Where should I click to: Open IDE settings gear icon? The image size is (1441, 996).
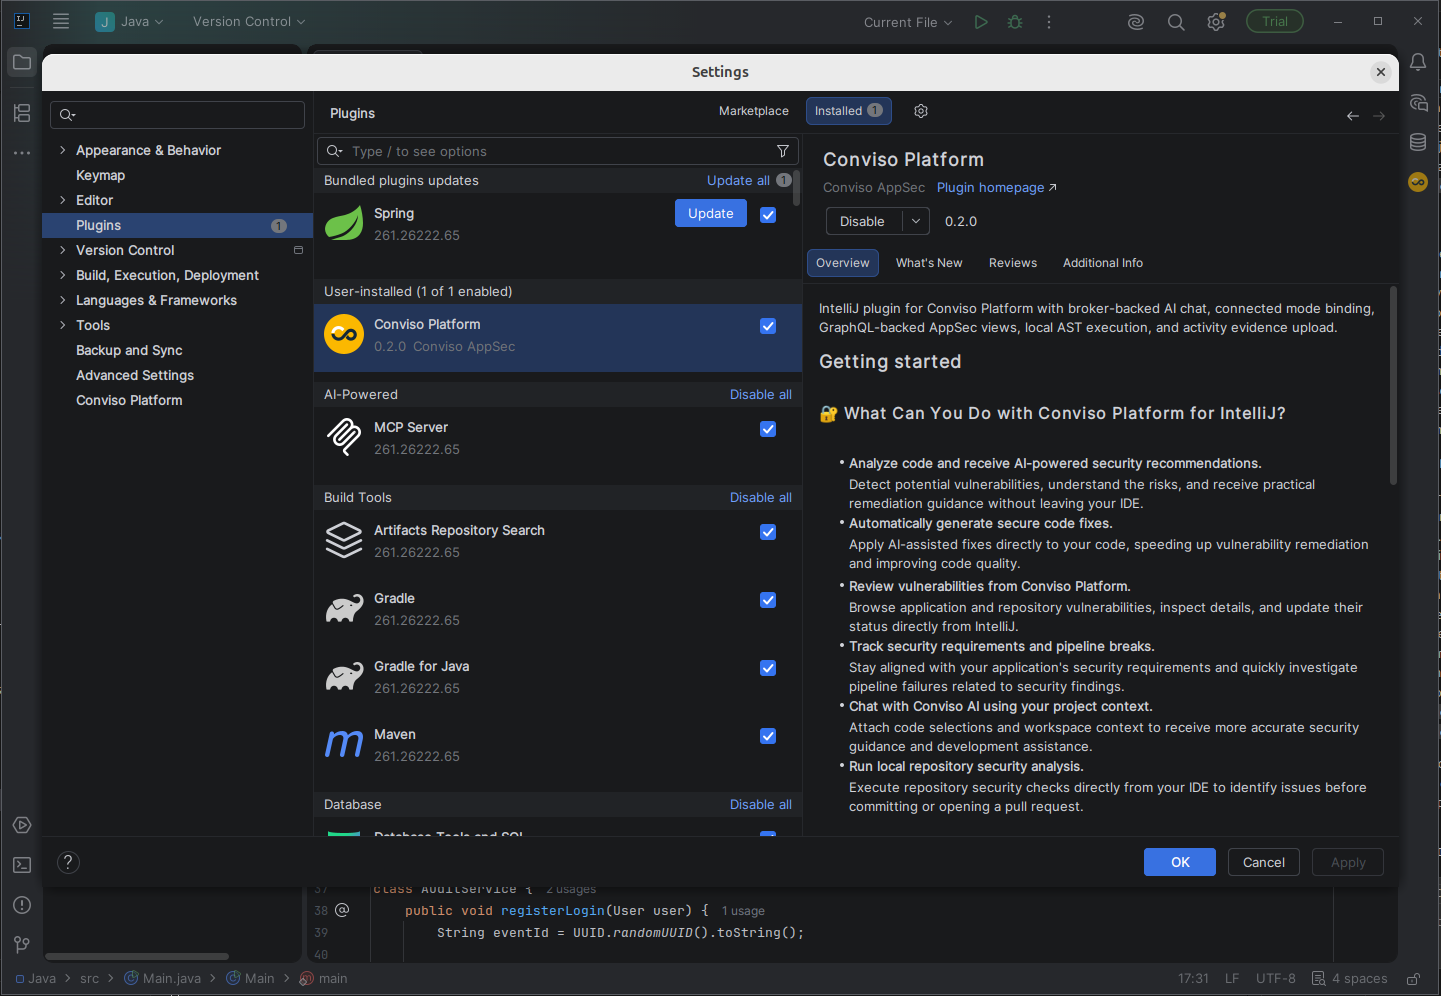pos(1216,22)
